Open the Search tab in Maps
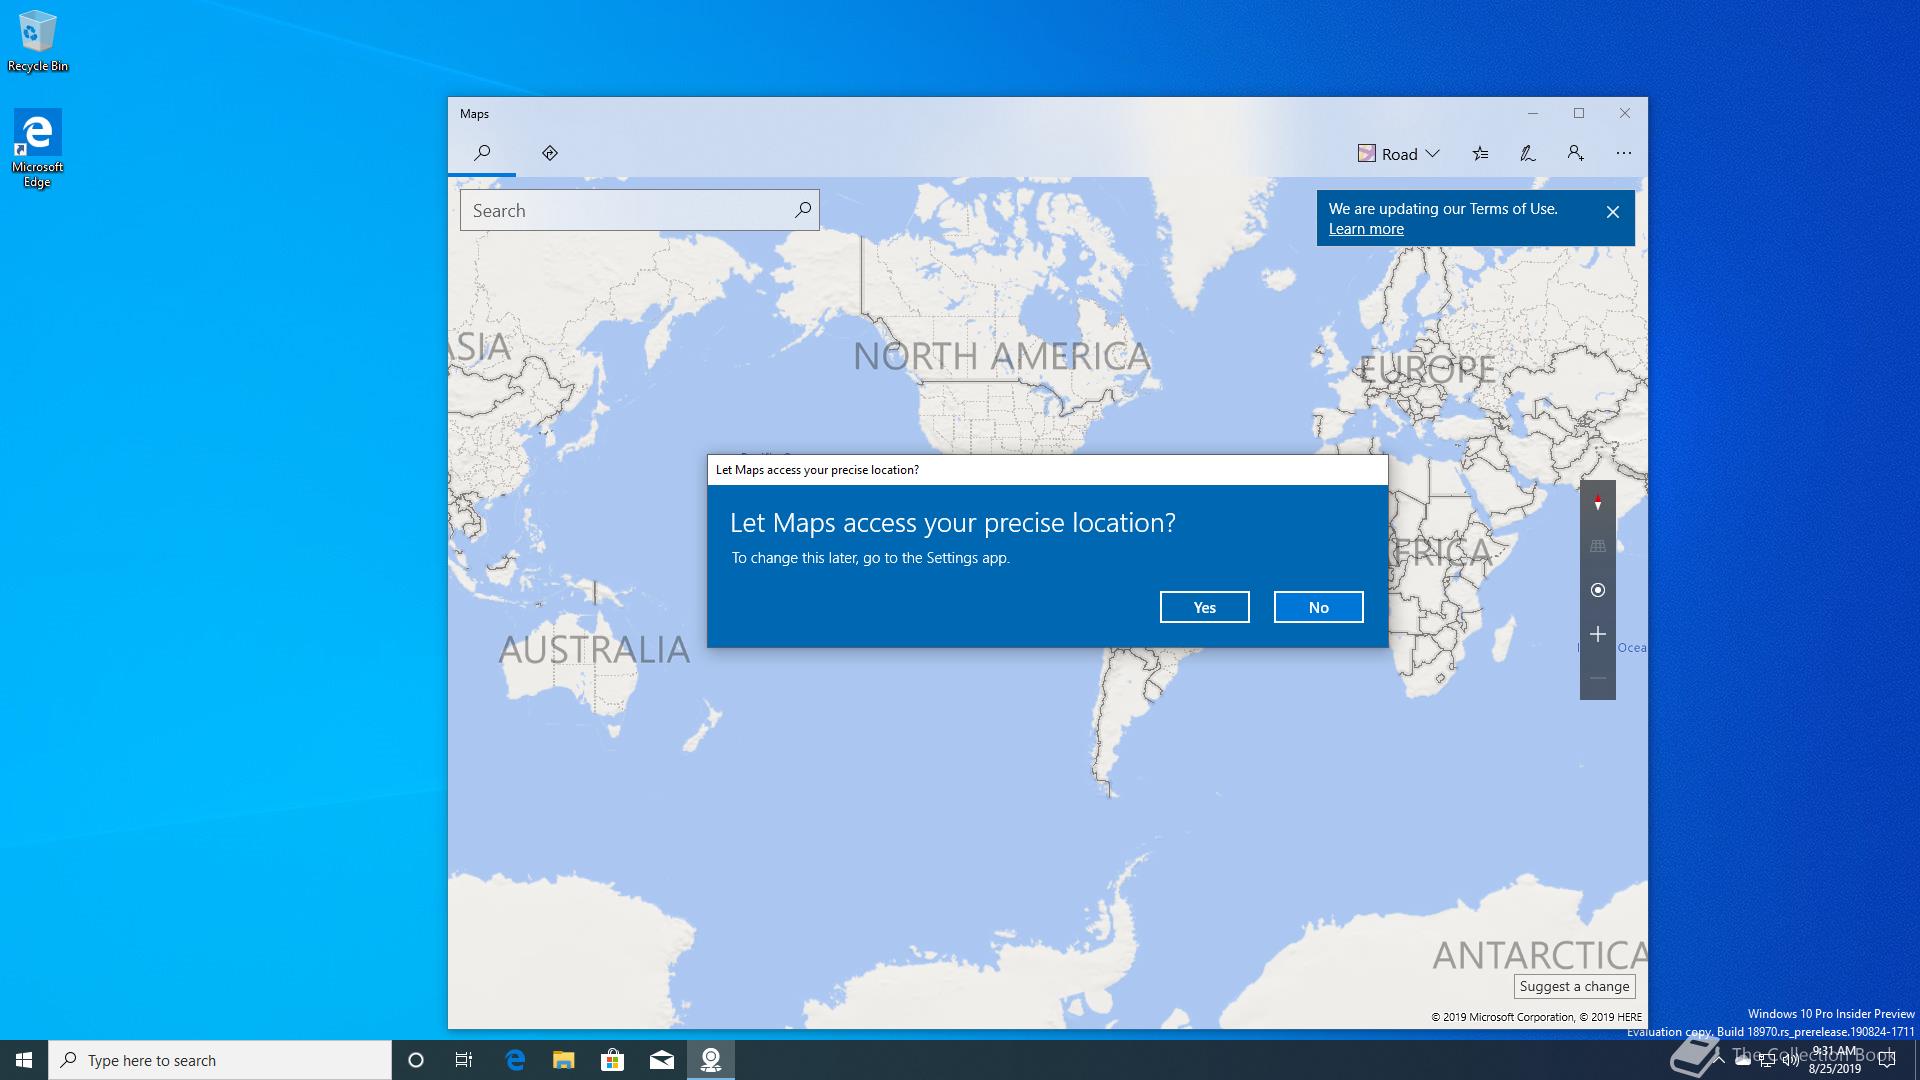The height and width of the screenshot is (1080, 1920). pyautogui.click(x=482, y=153)
